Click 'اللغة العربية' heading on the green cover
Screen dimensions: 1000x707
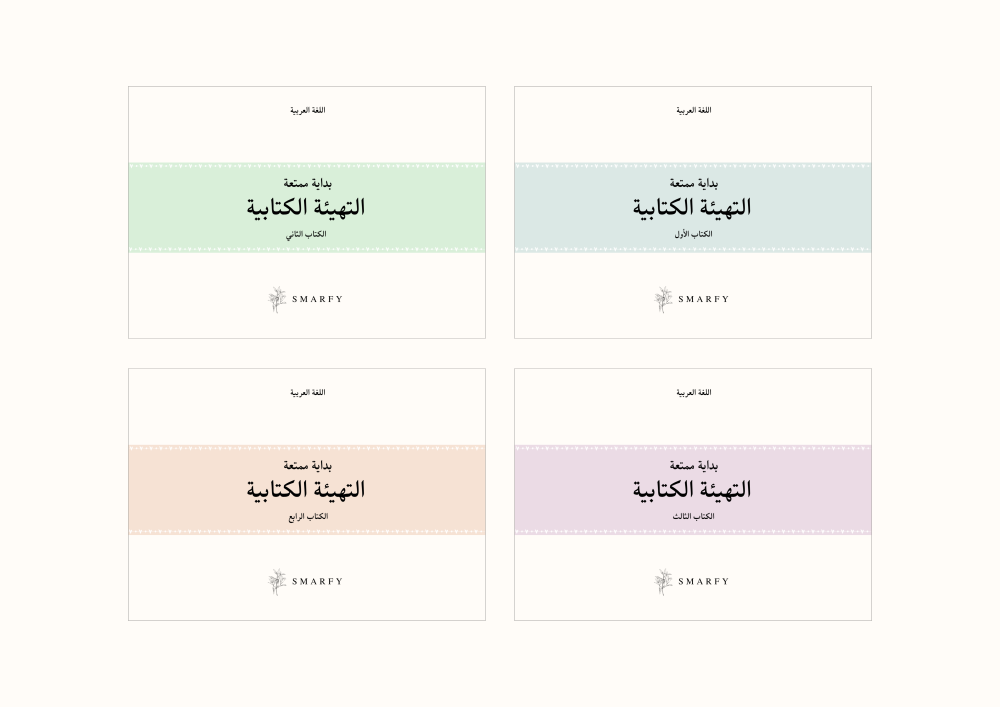coord(307,110)
